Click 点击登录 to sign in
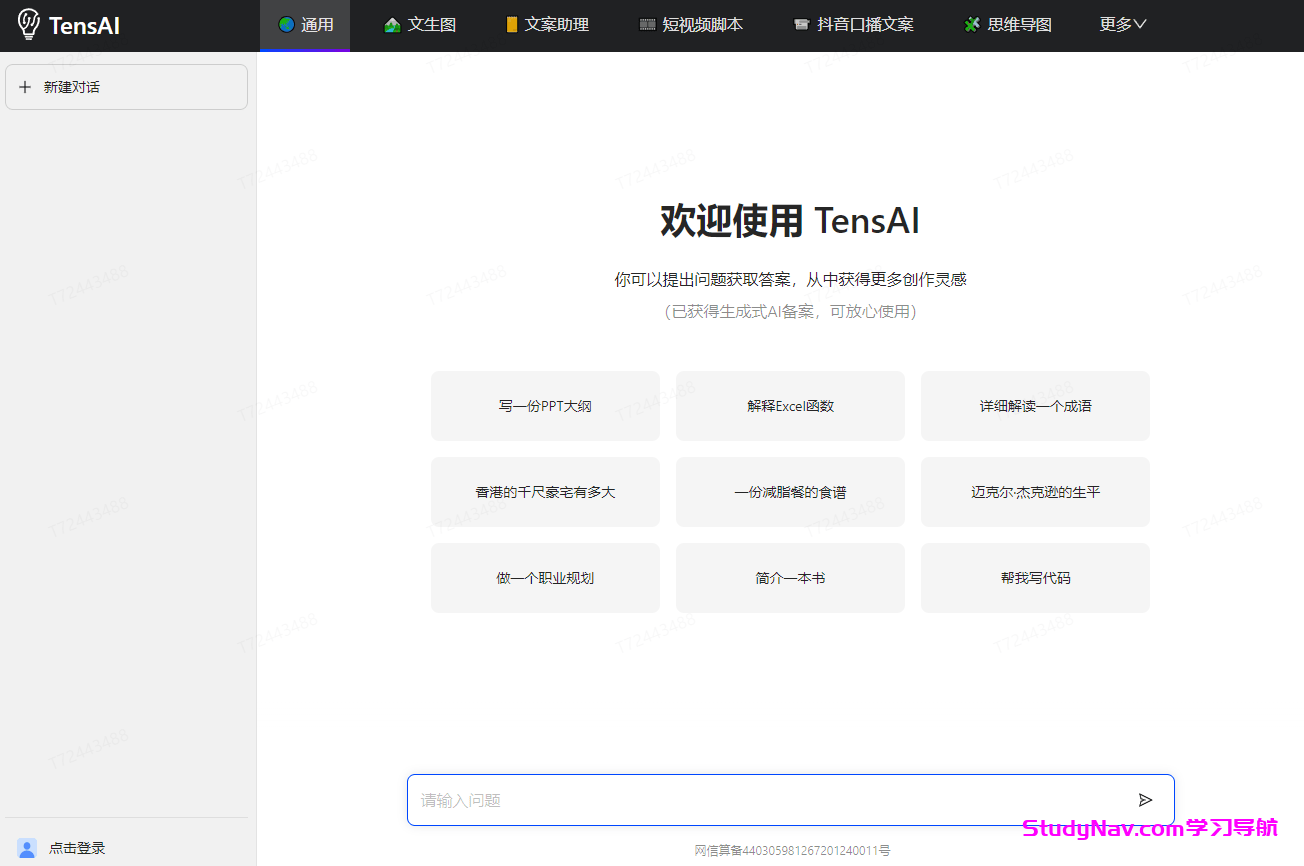Screen dimensions: 1304x866 [x=77, y=848]
